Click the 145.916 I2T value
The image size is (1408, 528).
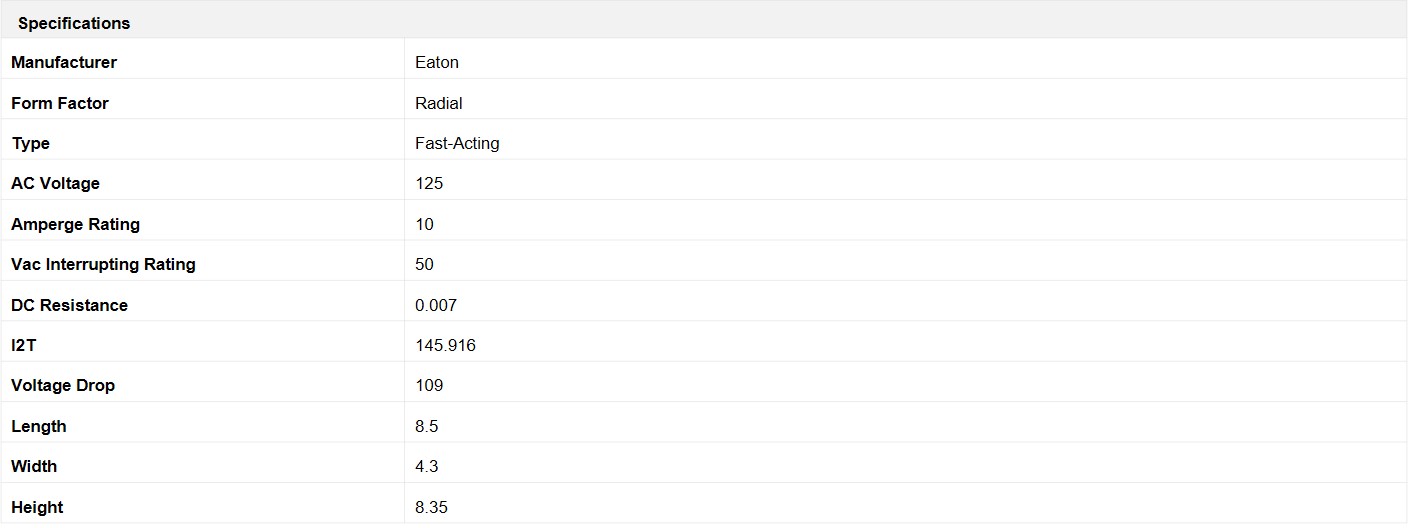445,345
